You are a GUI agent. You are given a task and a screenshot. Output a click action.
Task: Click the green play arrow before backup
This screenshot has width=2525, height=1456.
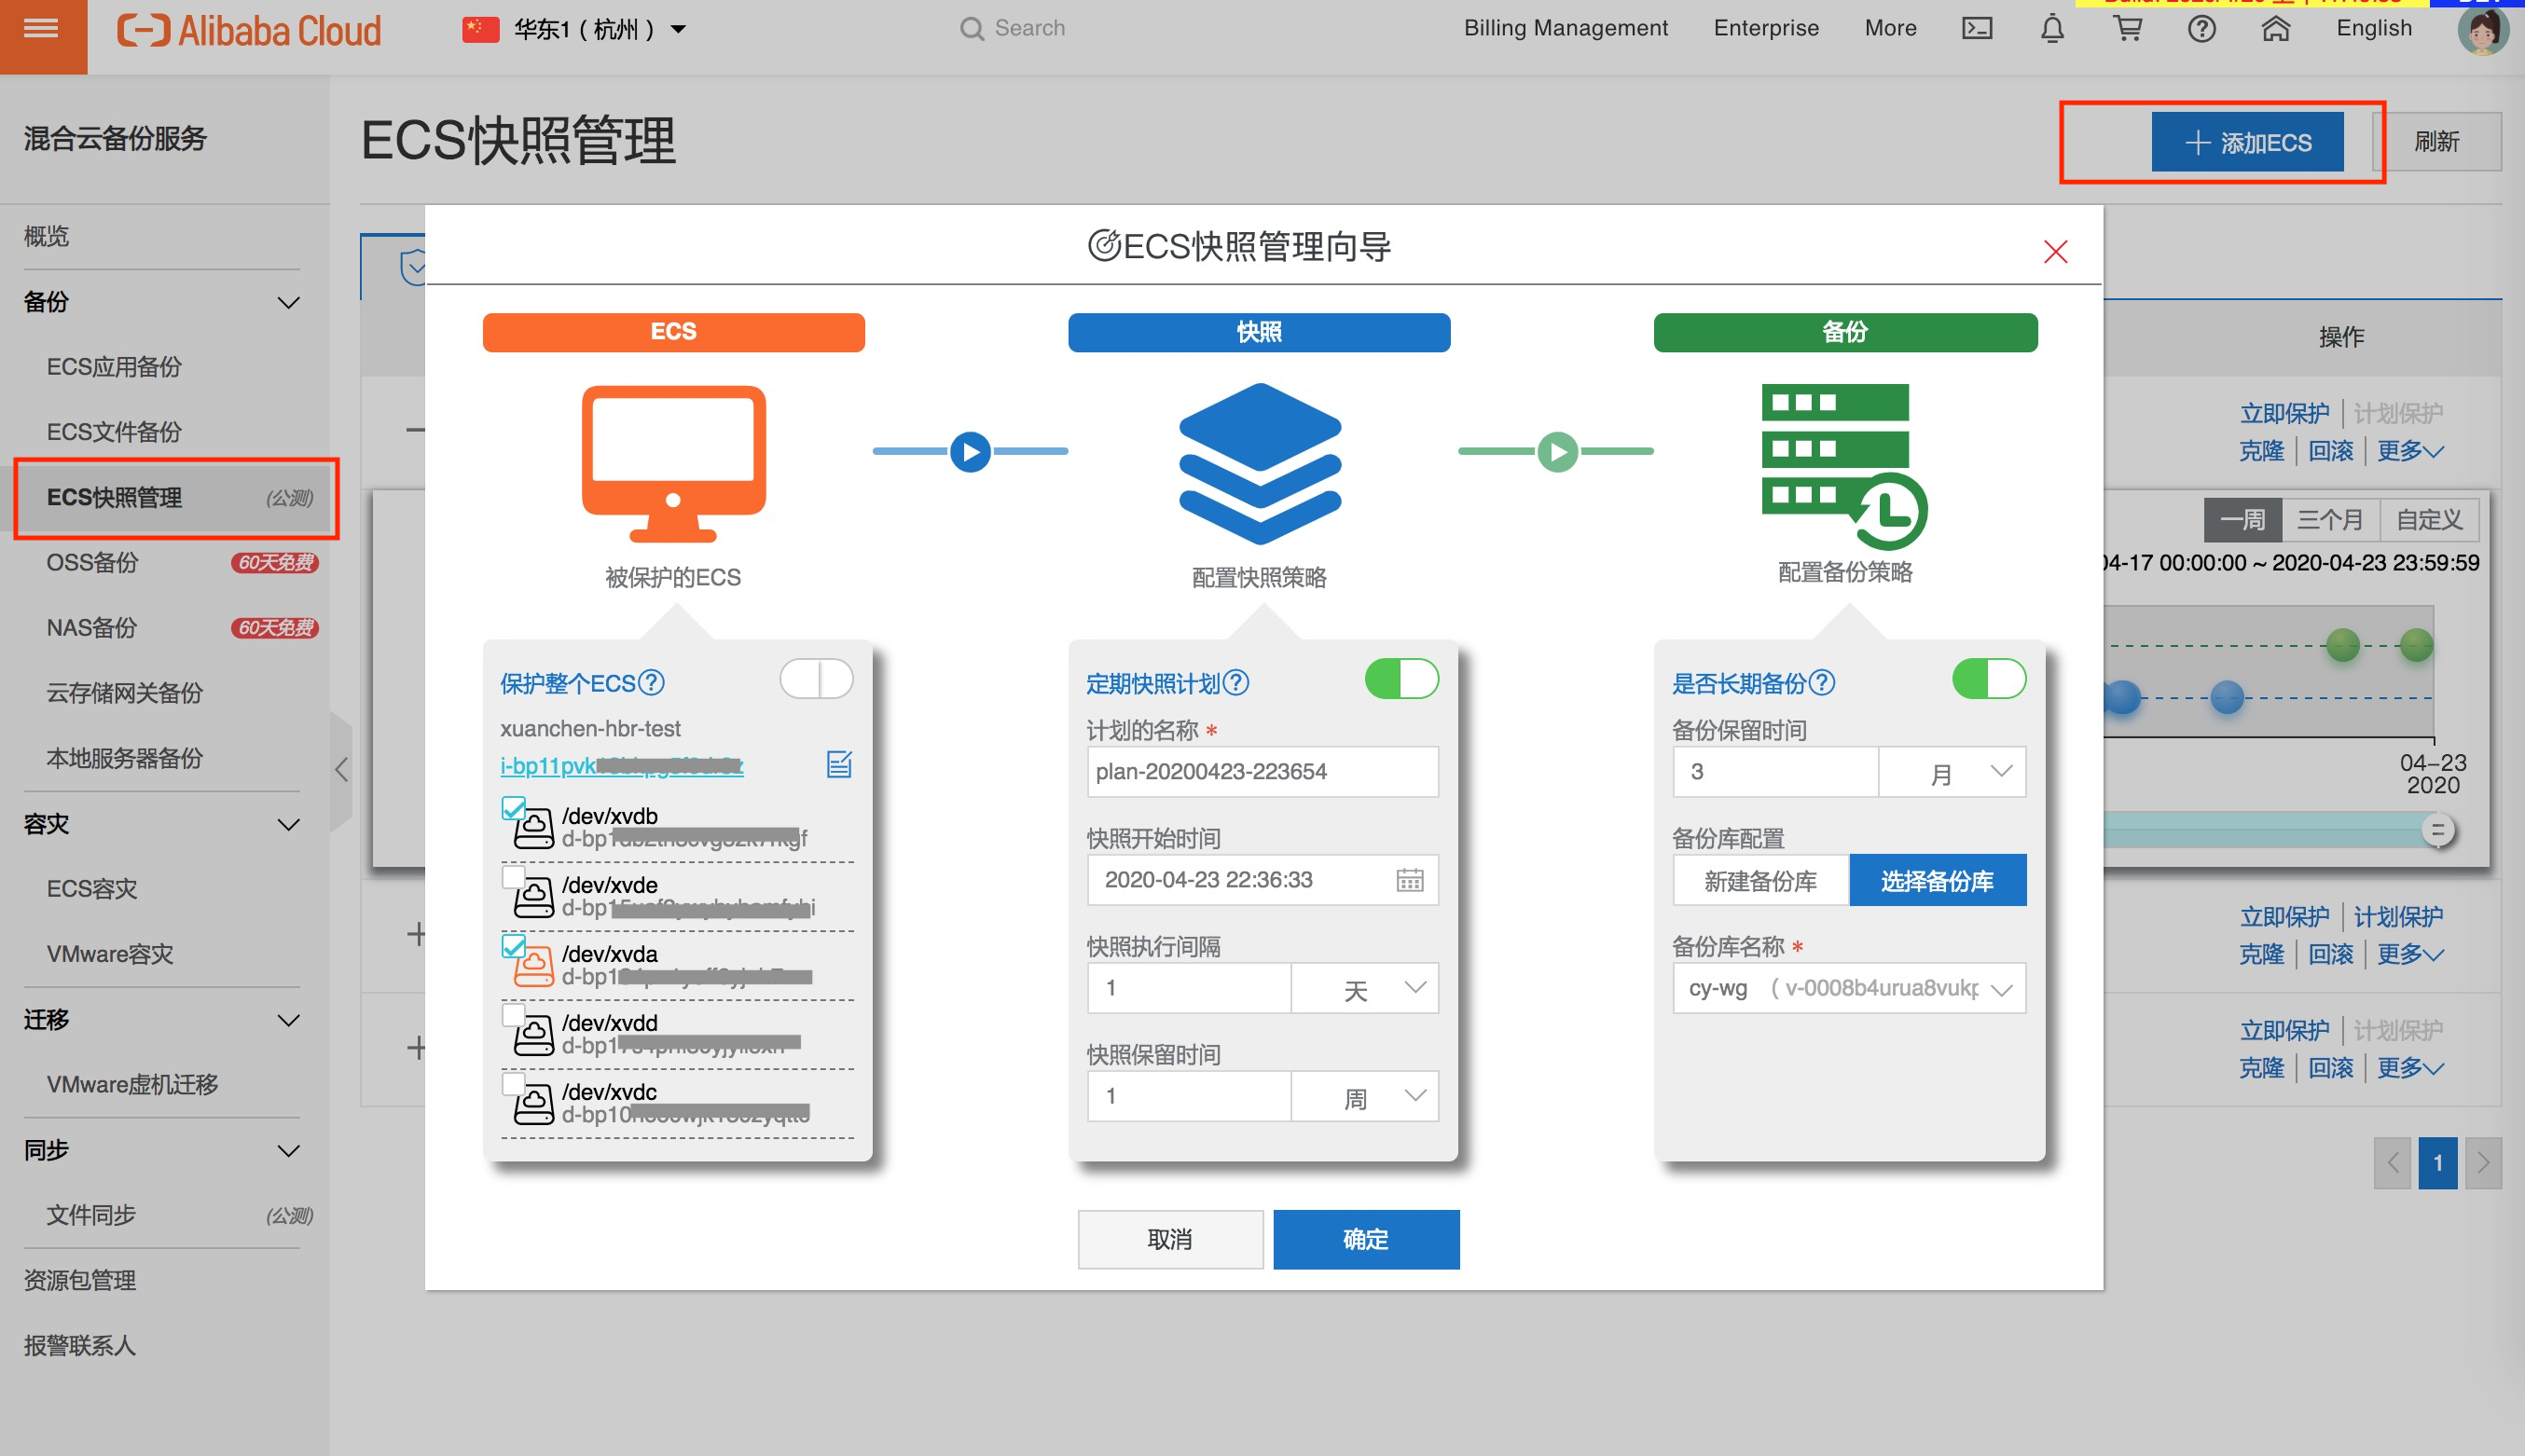[1557, 452]
